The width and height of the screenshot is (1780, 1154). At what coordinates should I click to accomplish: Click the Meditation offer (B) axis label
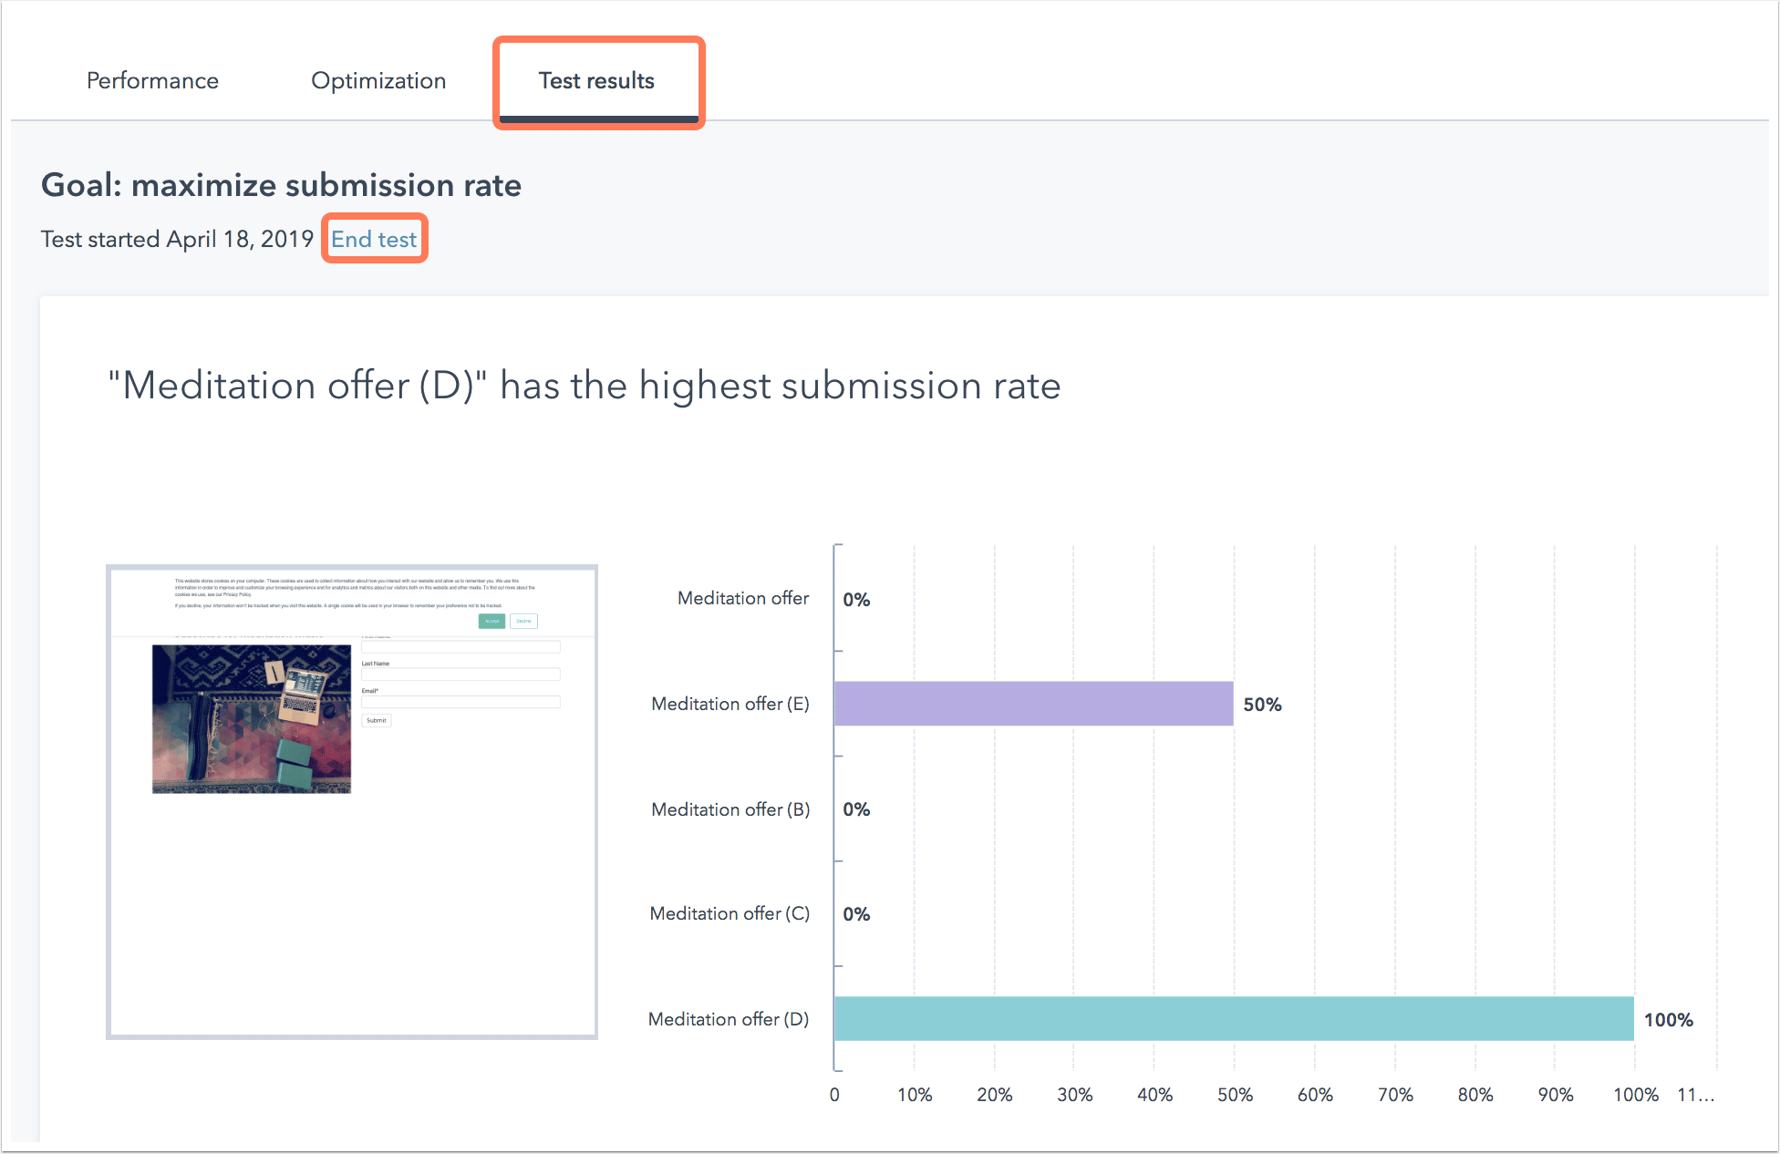pyautogui.click(x=730, y=809)
